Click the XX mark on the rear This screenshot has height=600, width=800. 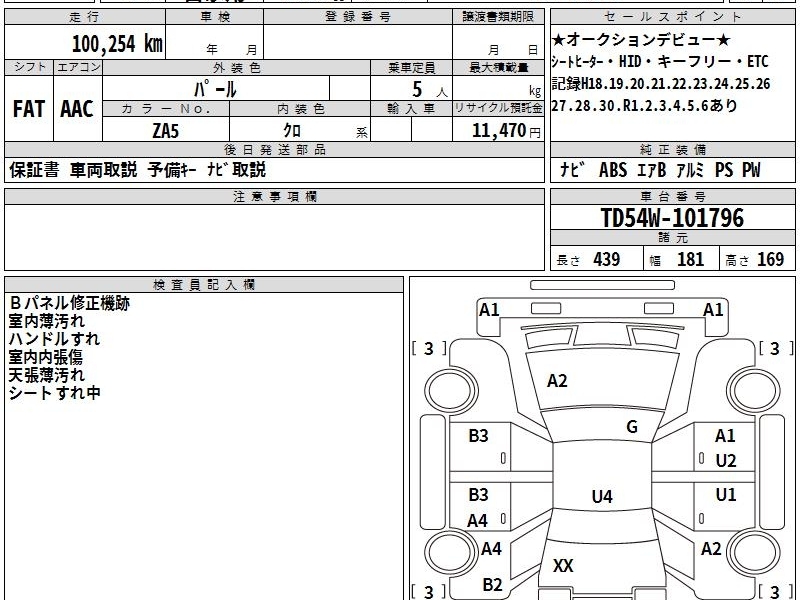[x=563, y=565]
